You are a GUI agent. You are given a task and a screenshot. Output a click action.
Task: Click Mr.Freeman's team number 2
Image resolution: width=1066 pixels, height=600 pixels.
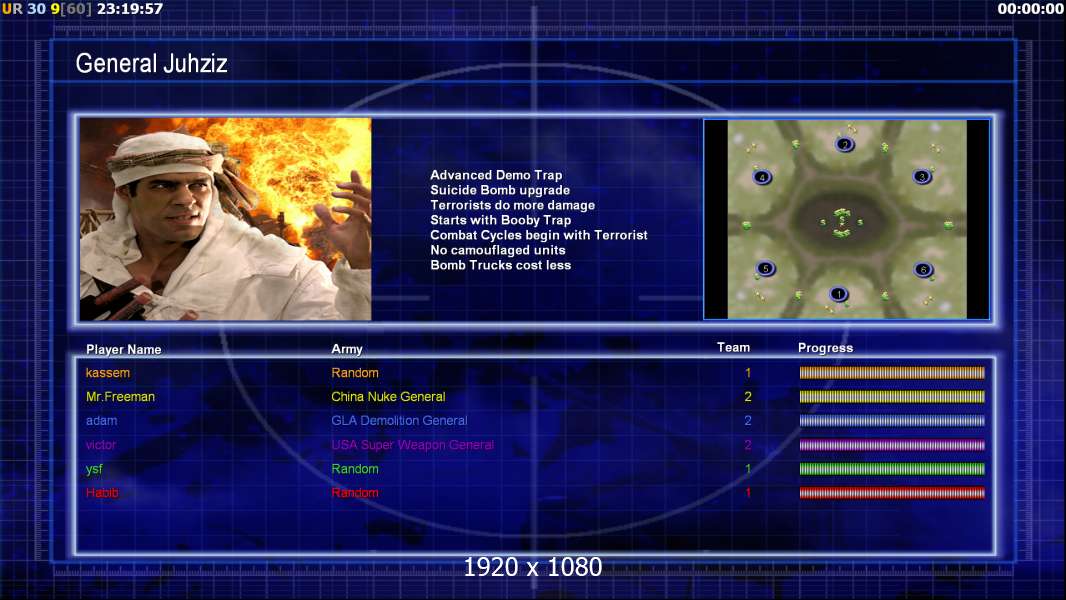point(748,396)
